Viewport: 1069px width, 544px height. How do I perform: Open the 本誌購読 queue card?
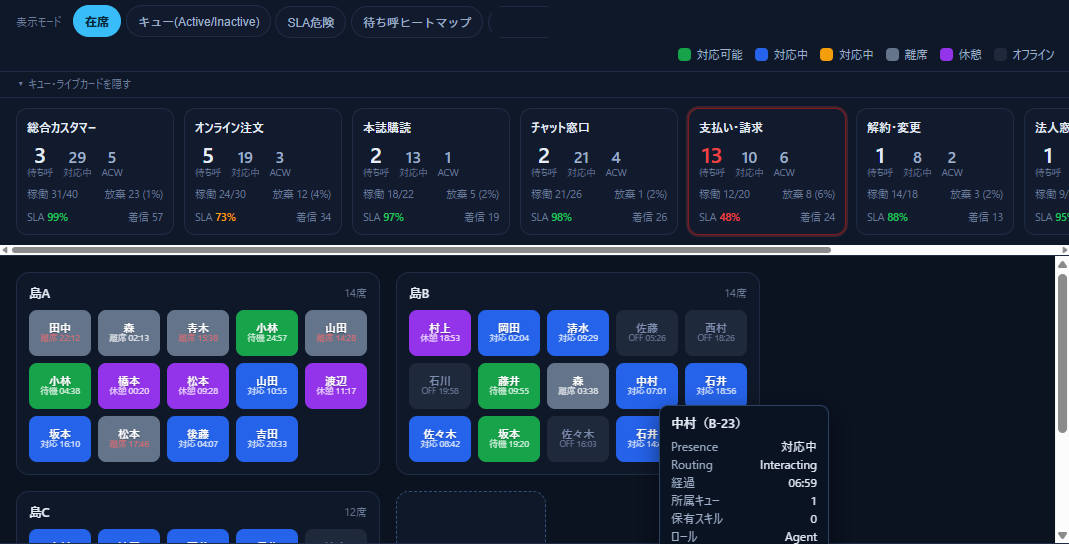pos(431,171)
